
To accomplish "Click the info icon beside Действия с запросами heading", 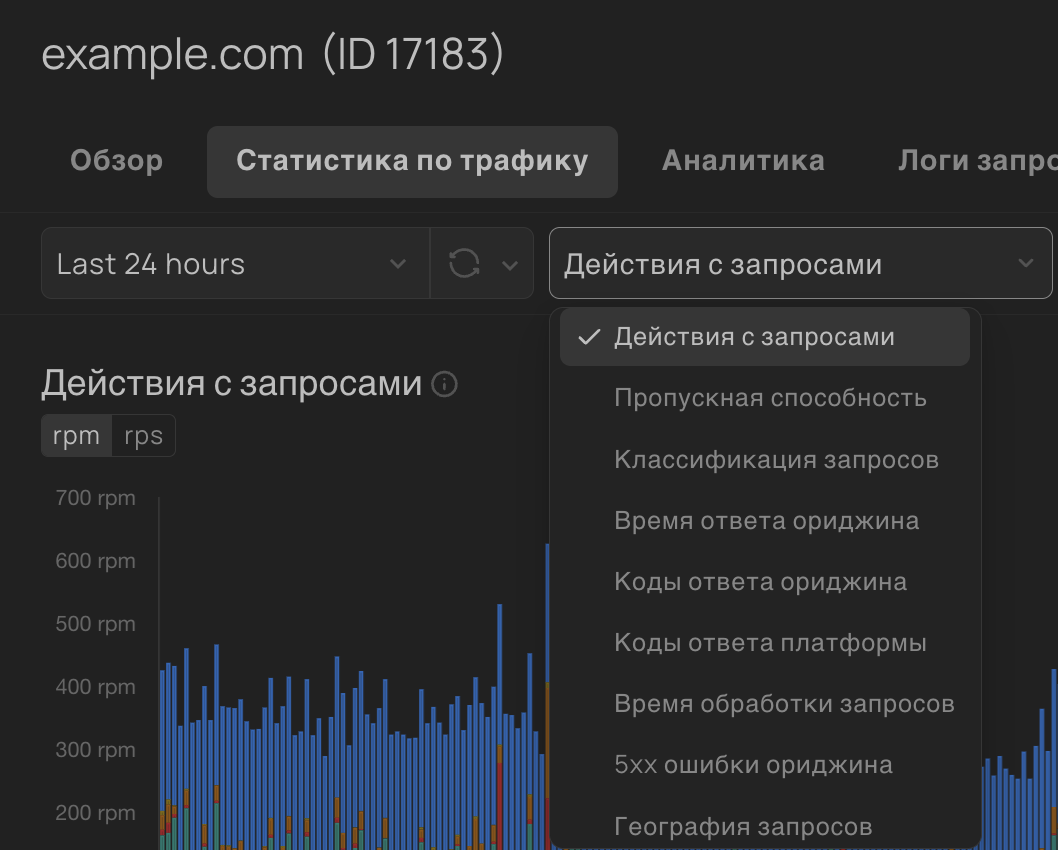I will (x=444, y=385).
